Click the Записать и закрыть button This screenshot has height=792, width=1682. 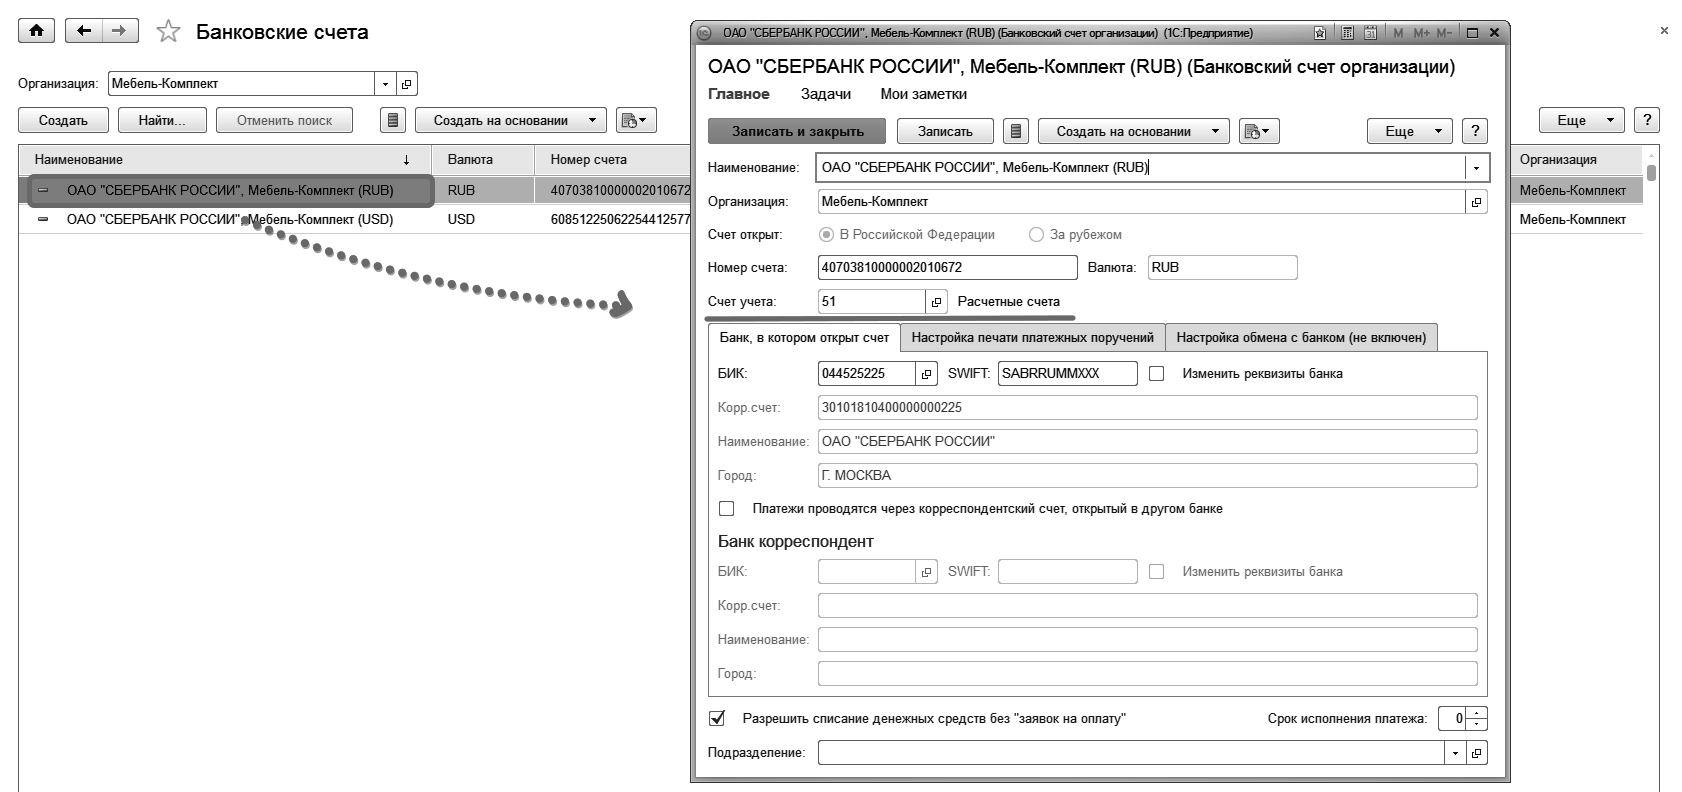coord(798,131)
